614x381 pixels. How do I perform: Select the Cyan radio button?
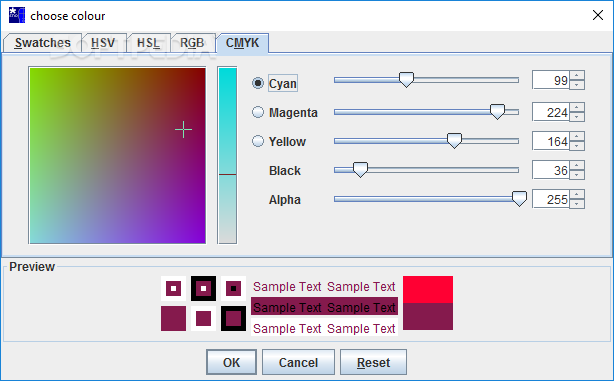point(258,83)
